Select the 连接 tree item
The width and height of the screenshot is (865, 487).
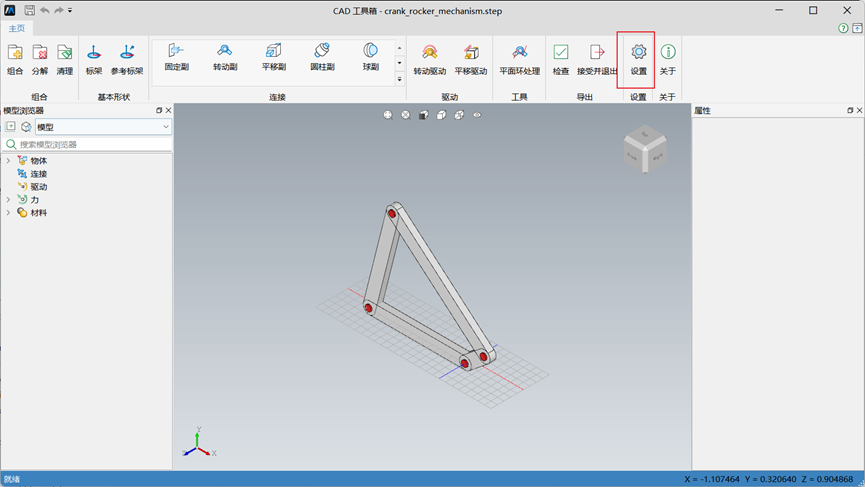coord(39,174)
